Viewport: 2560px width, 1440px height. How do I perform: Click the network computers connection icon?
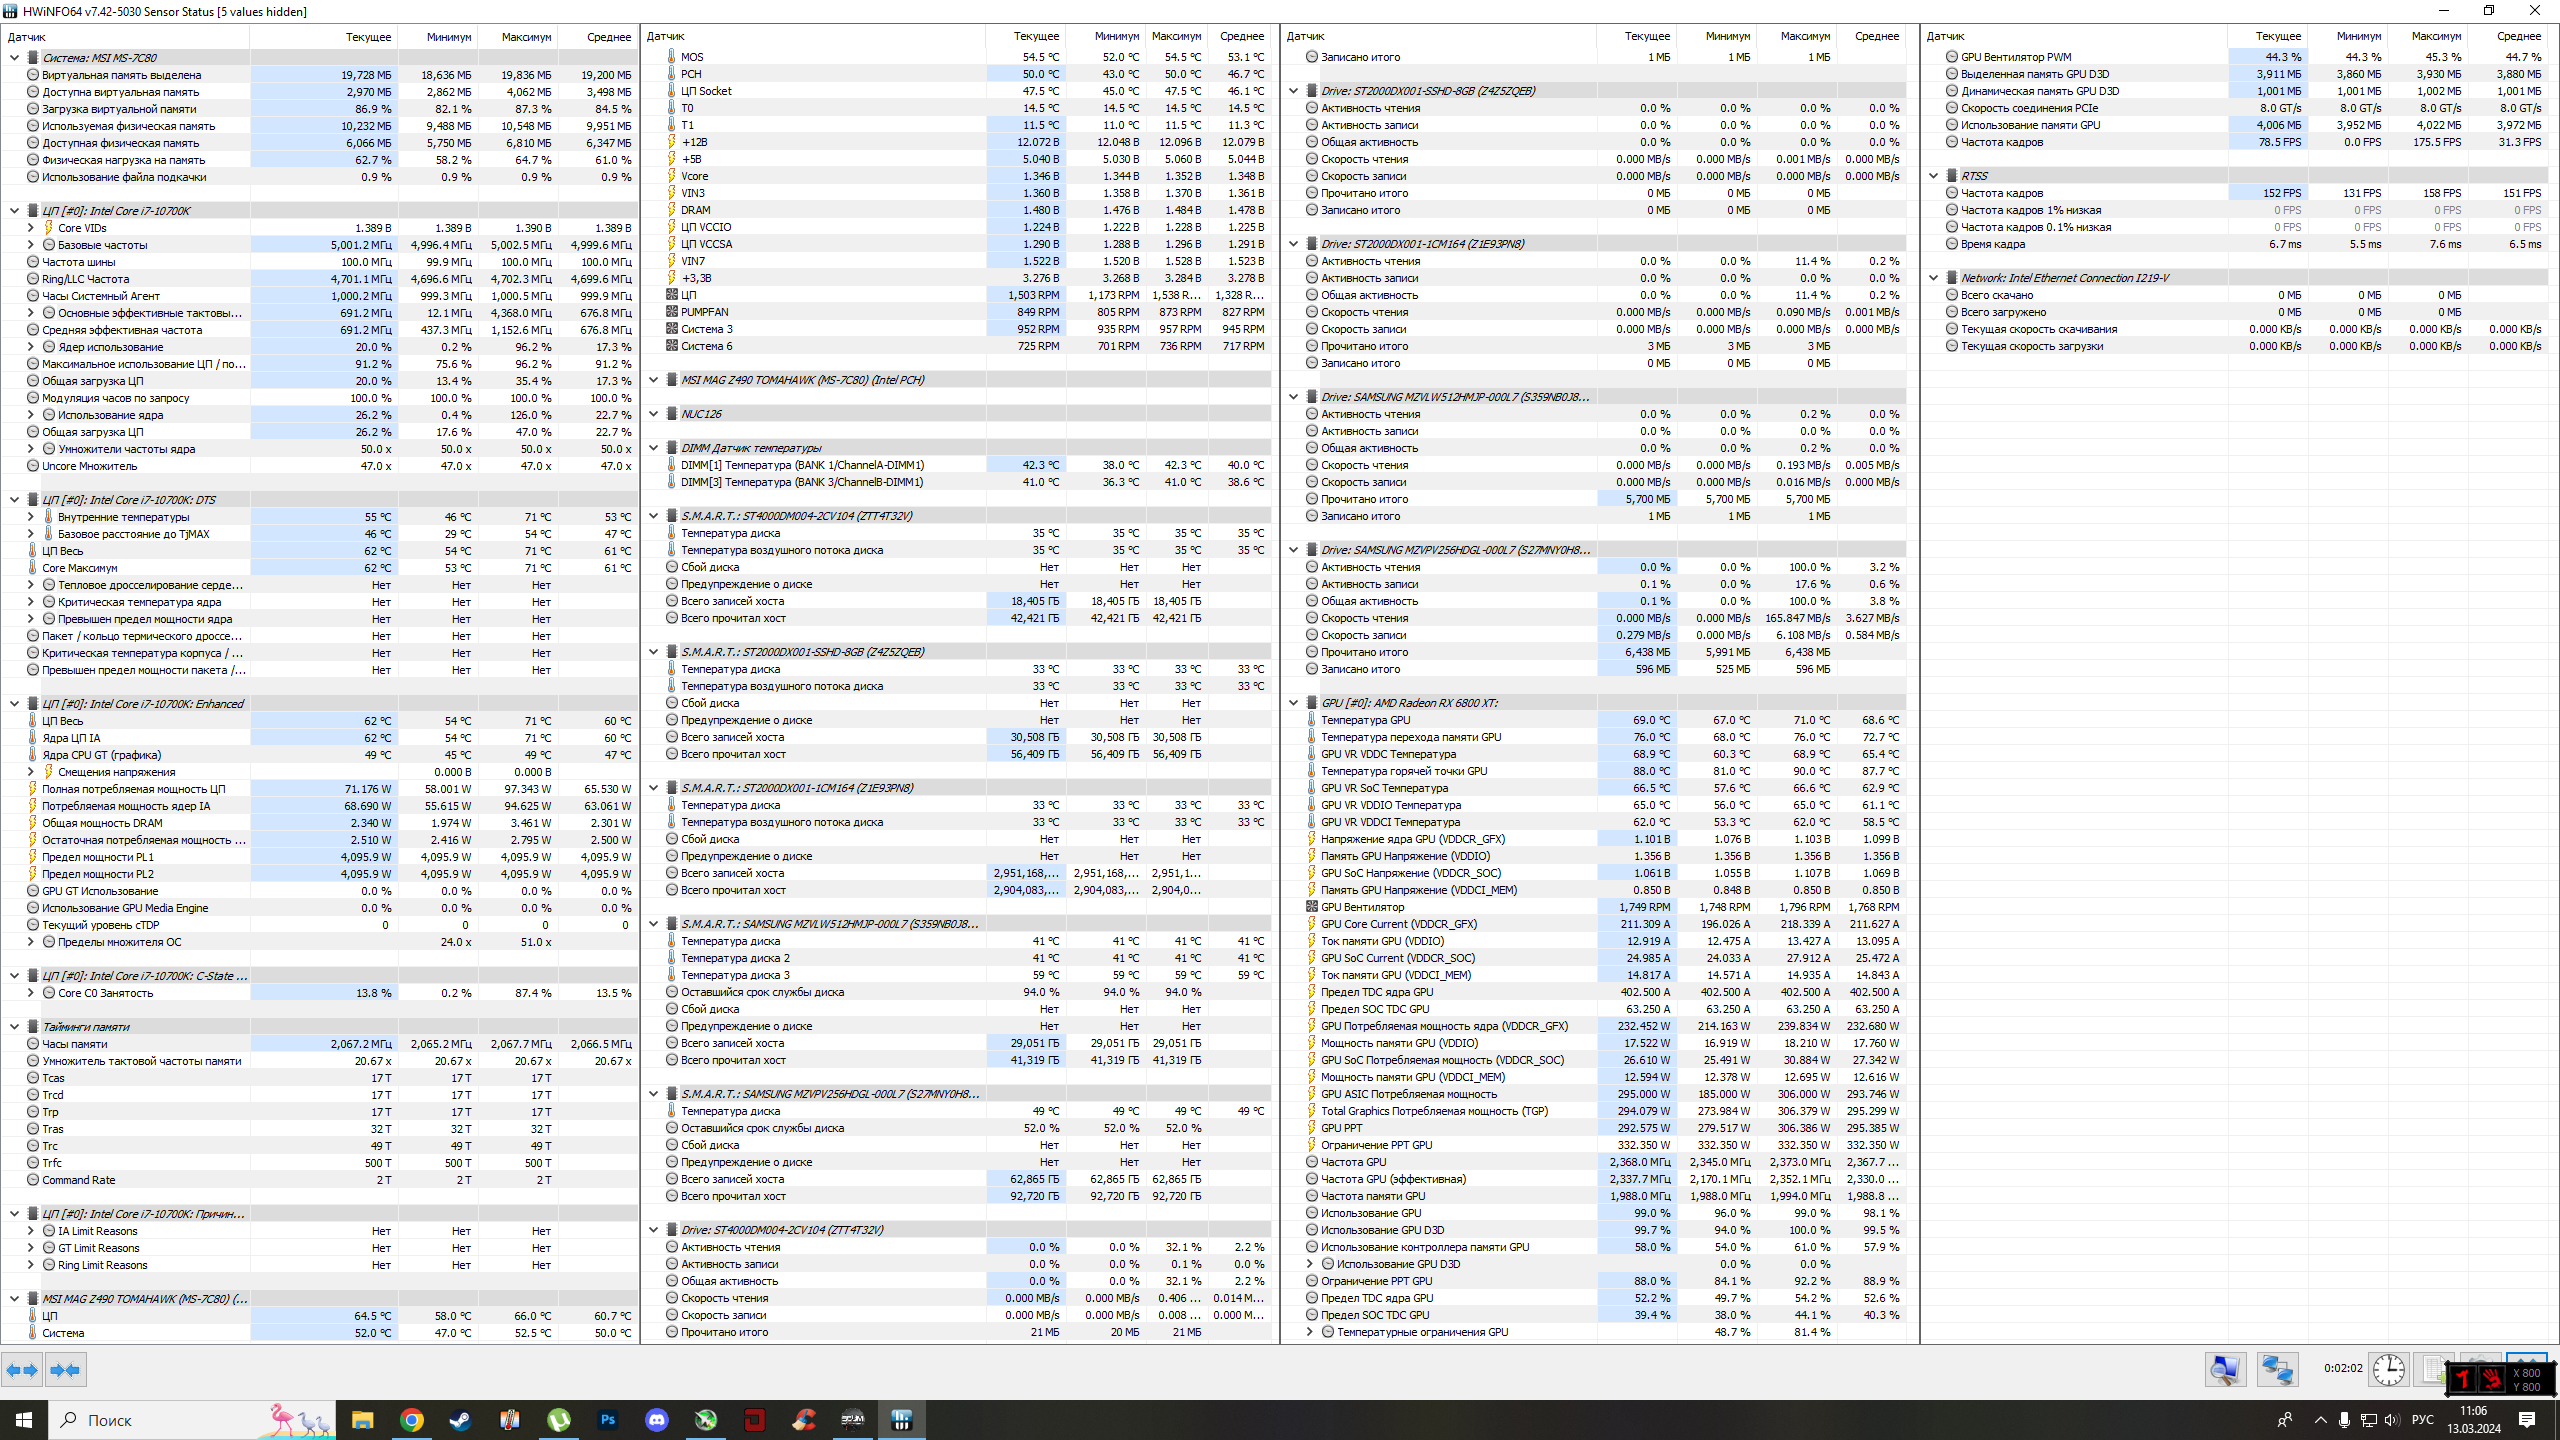[x=2277, y=1369]
